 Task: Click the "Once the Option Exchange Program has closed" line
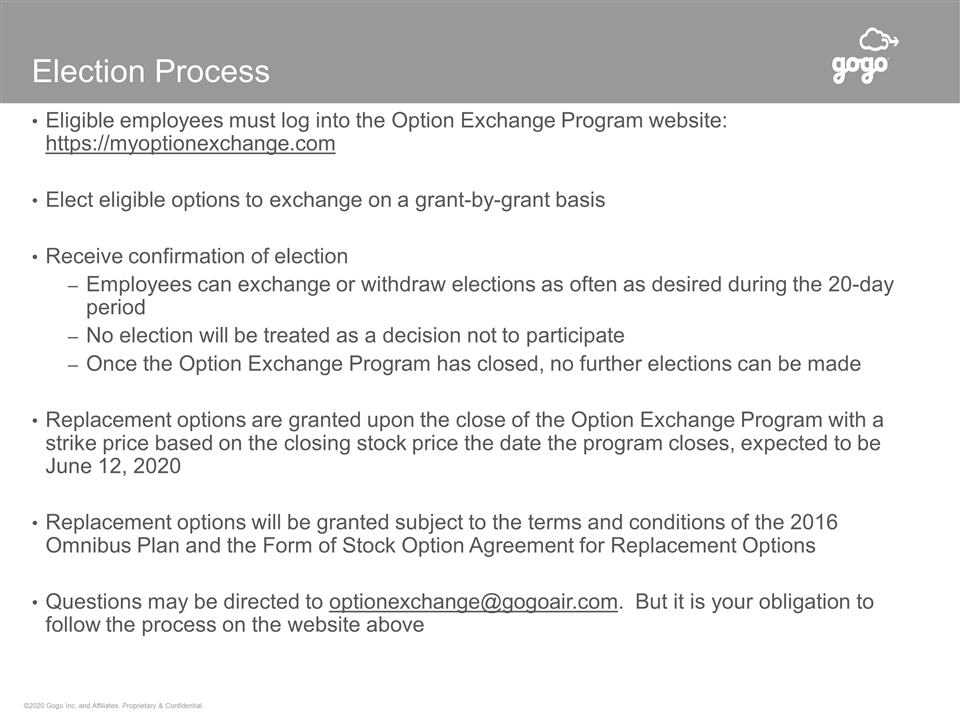click(473, 364)
